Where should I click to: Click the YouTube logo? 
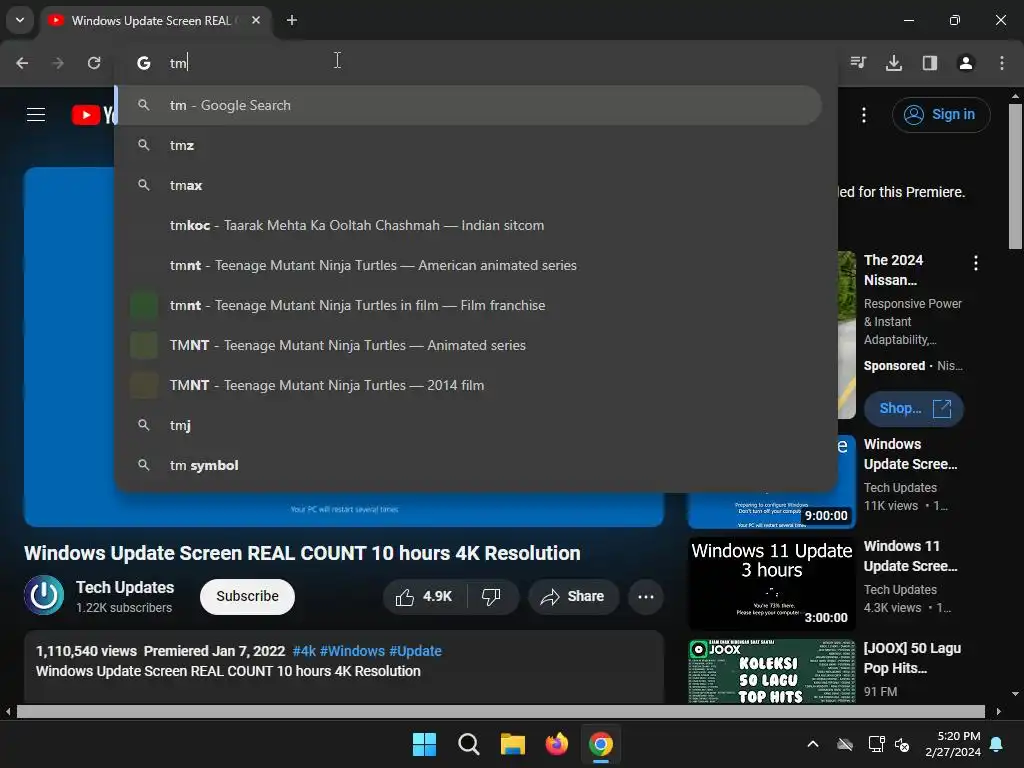(93, 115)
